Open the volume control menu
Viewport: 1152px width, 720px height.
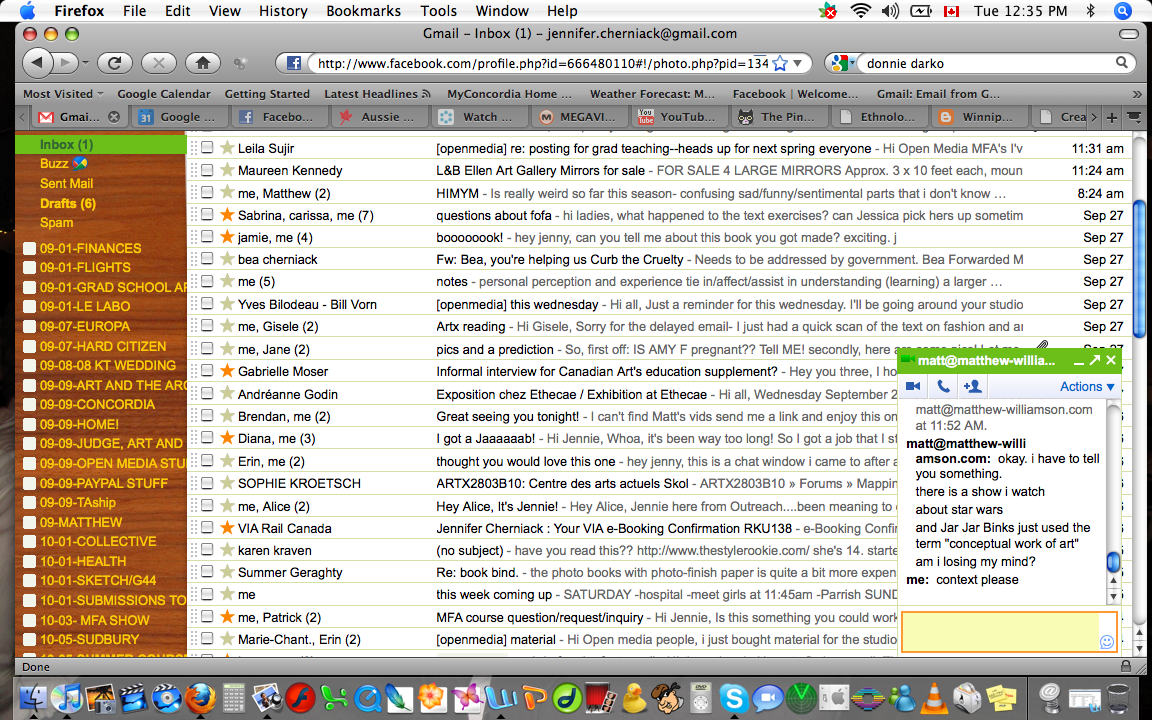[890, 10]
